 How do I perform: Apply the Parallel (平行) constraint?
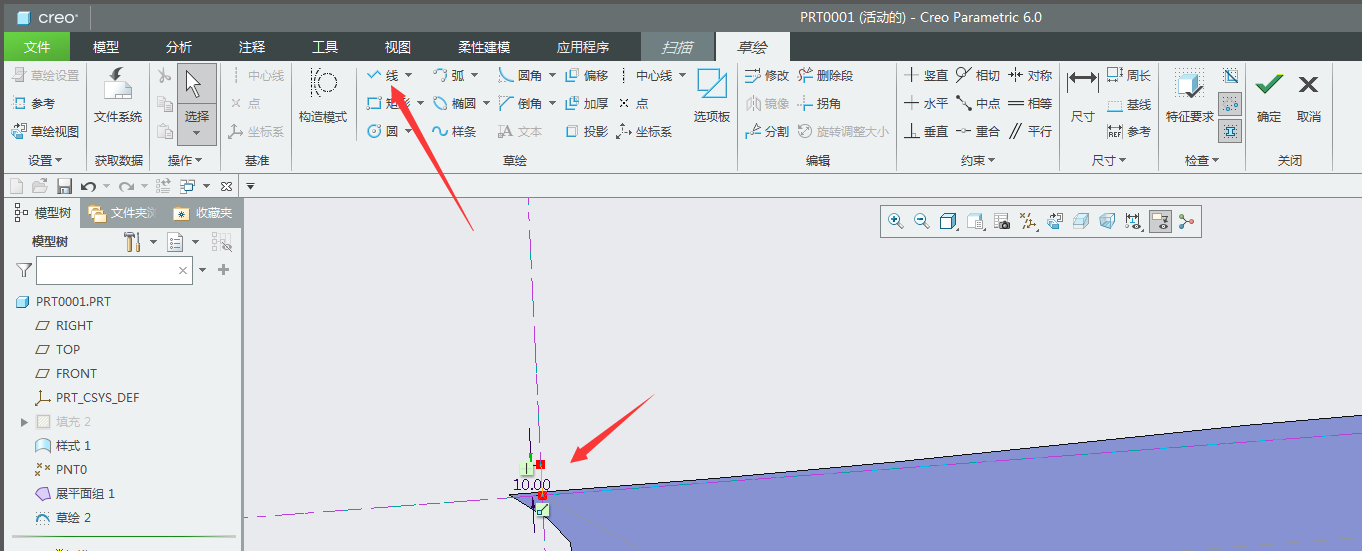(1030, 131)
